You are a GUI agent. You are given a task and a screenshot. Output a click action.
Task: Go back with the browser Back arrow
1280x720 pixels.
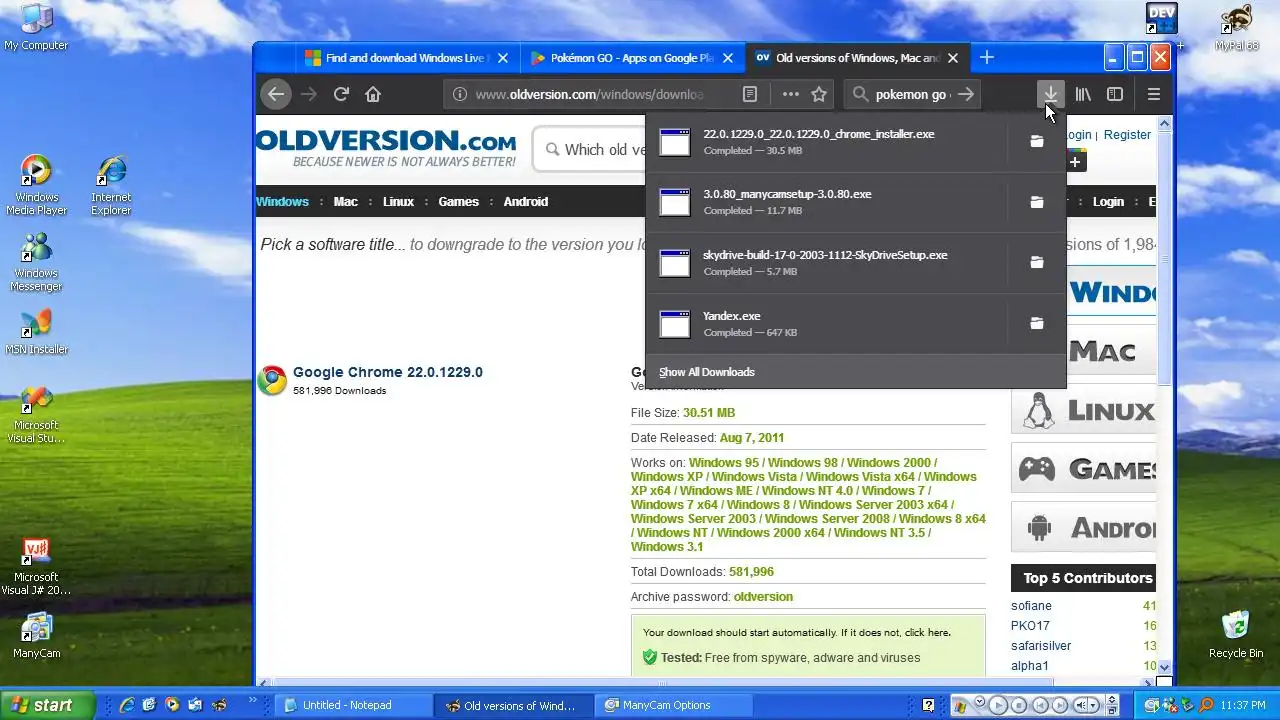coord(276,94)
